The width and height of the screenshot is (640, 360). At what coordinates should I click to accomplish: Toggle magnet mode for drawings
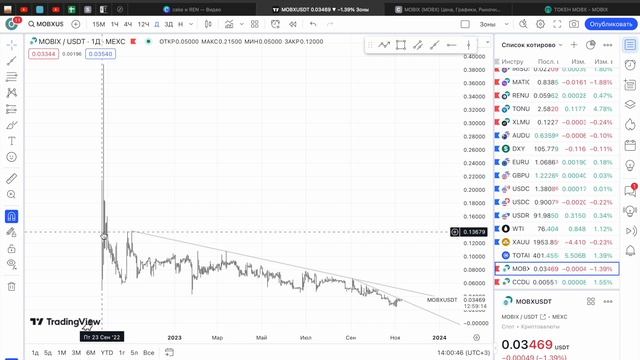(11, 216)
